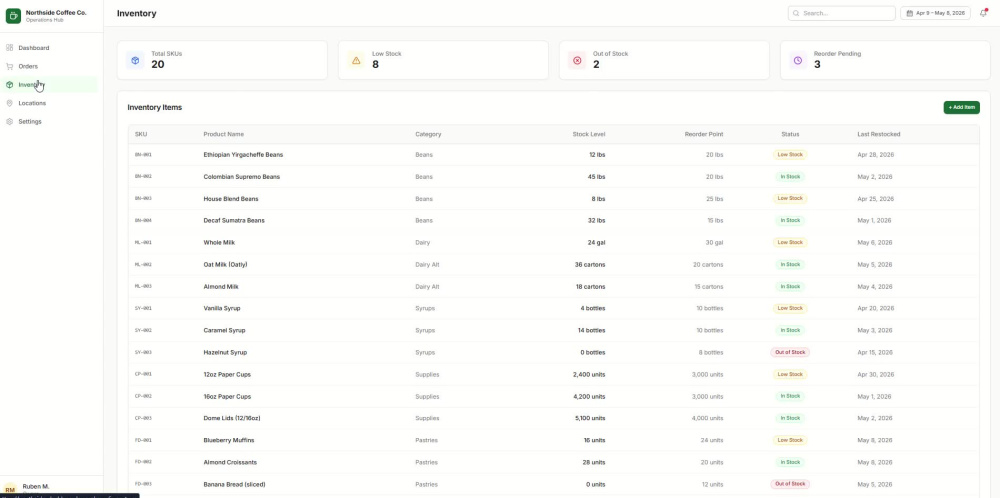This screenshot has width=1000, height=498.
Task: Click the Banana Bread (sliced) product name
Action: pyautogui.click(x=234, y=485)
